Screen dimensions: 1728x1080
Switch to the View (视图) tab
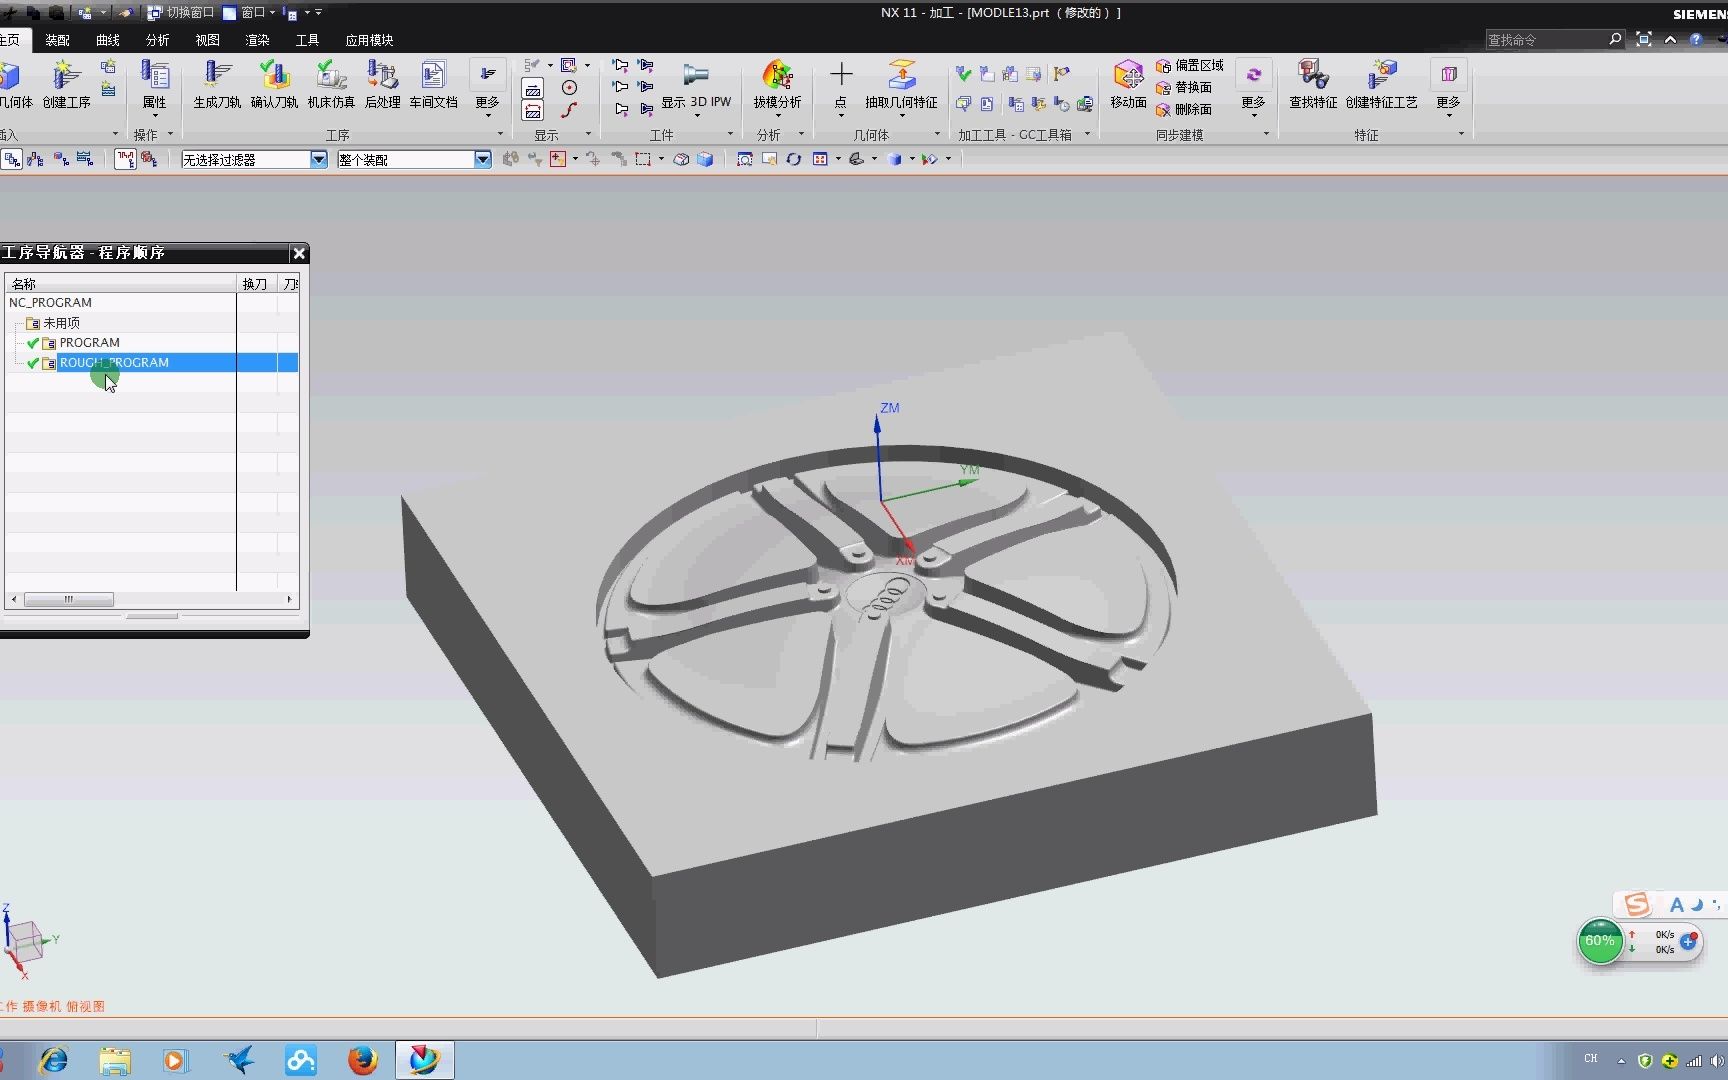coord(207,40)
